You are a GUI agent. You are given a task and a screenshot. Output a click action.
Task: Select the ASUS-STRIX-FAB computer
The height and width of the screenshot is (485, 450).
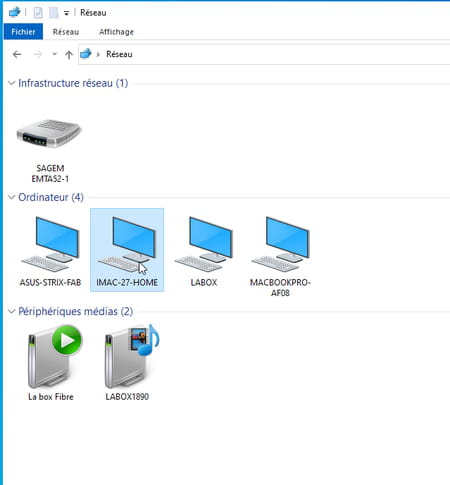tap(50, 251)
